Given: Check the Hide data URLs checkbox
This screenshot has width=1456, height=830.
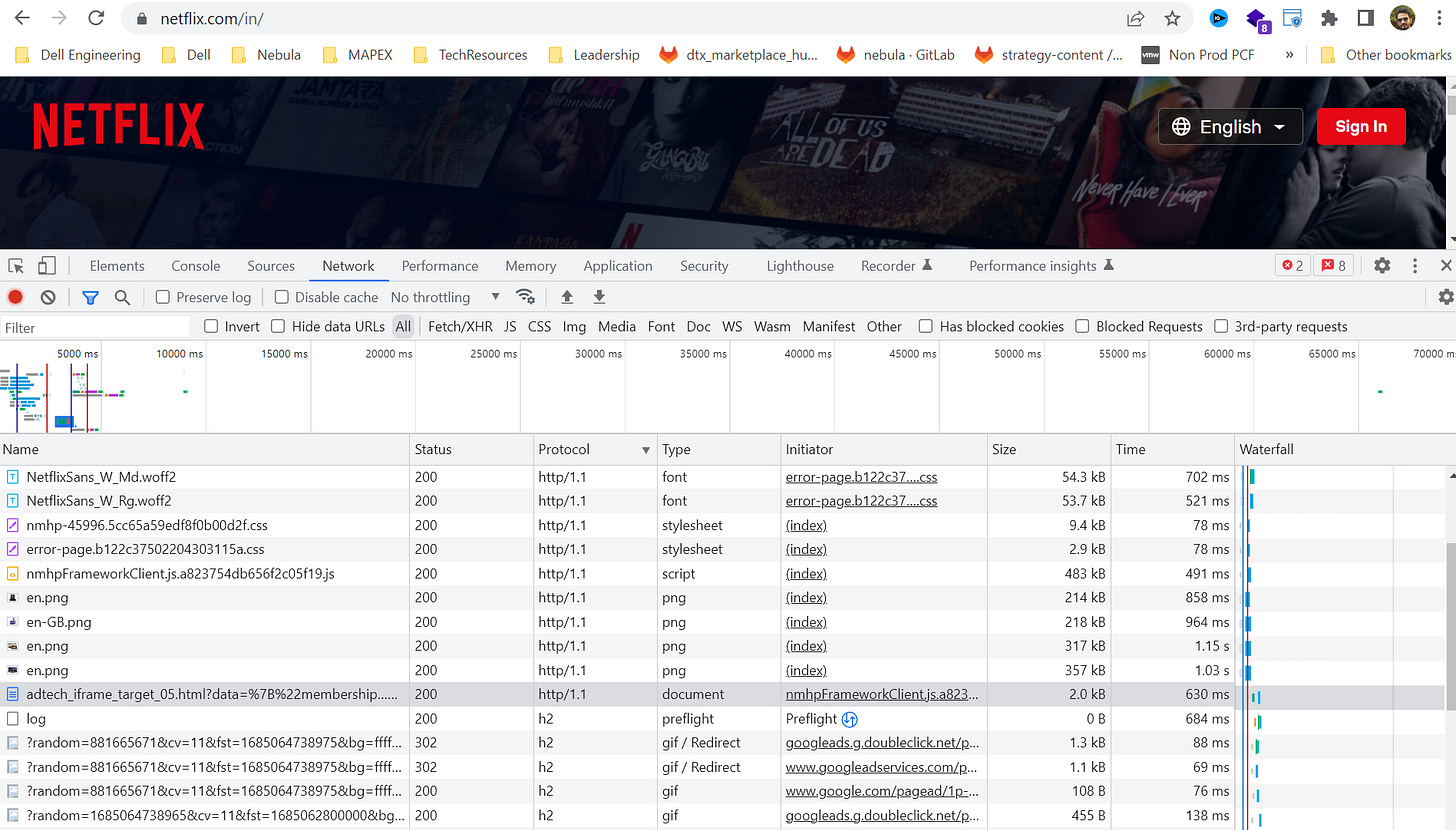Looking at the screenshot, I should [x=278, y=326].
